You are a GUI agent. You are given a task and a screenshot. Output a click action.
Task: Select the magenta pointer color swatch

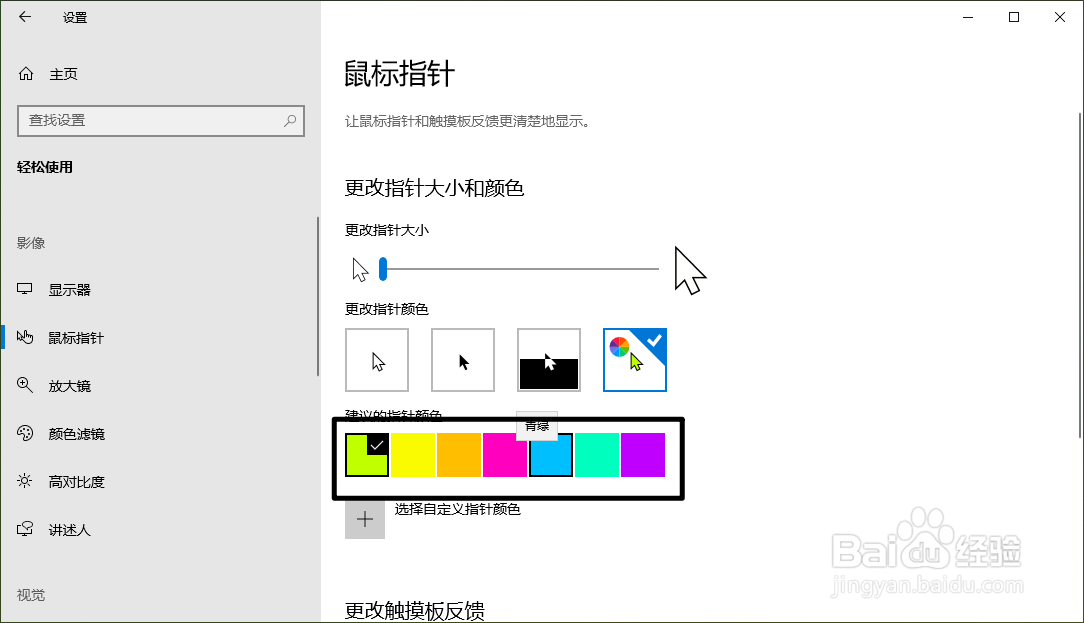[x=505, y=455]
